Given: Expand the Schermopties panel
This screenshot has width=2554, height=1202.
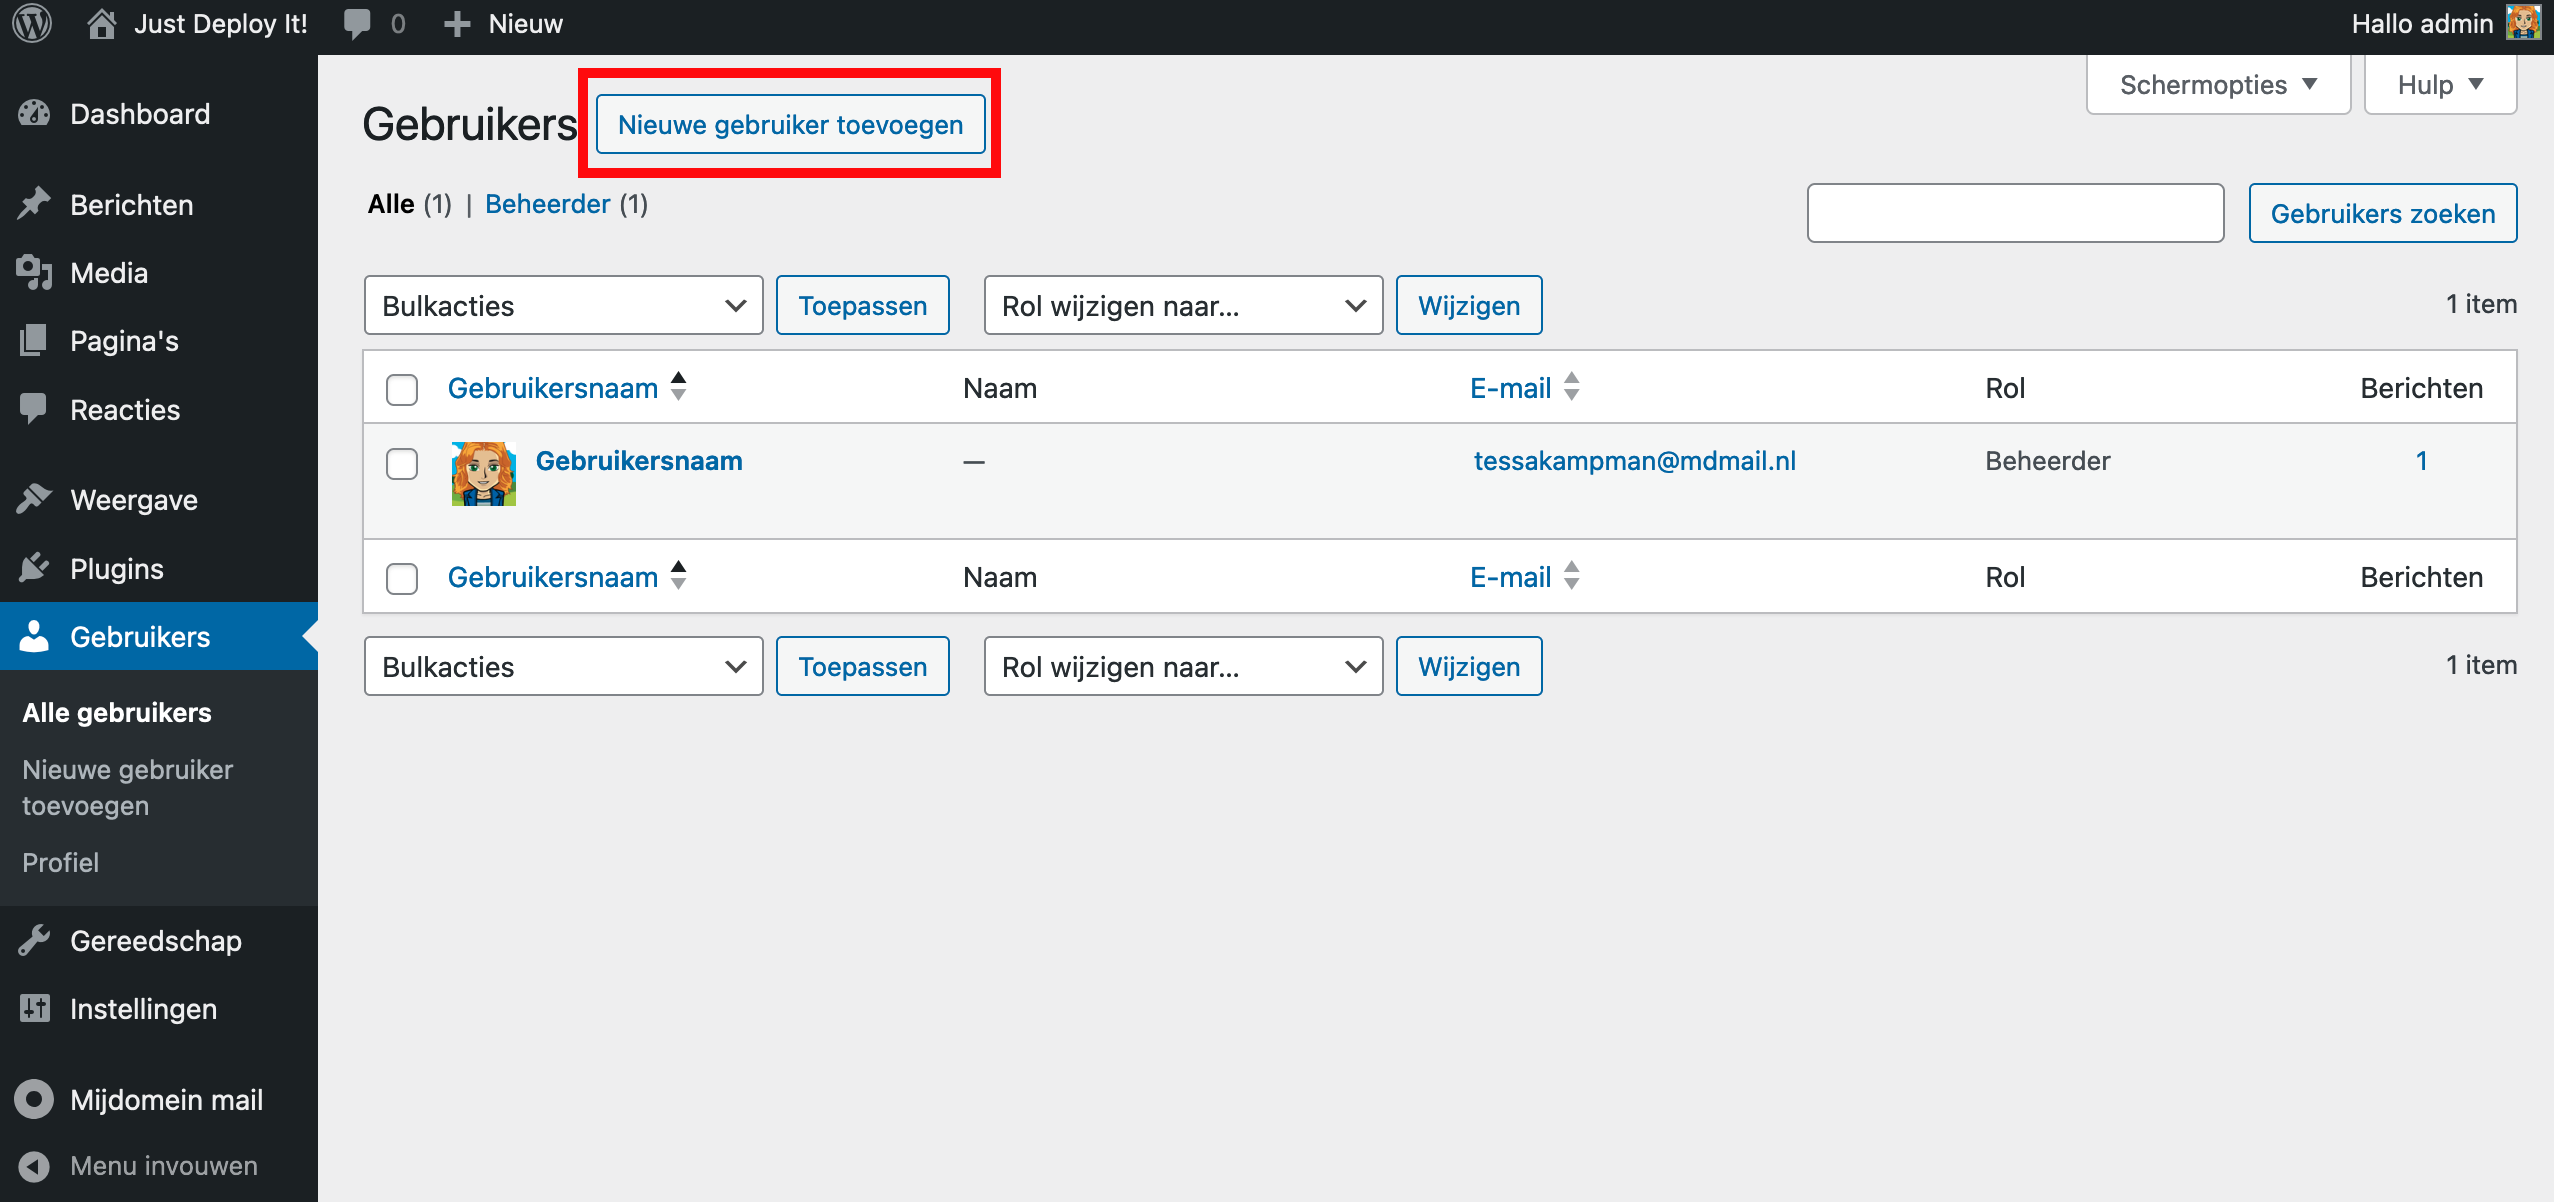Looking at the screenshot, I should coord(2217,85).
